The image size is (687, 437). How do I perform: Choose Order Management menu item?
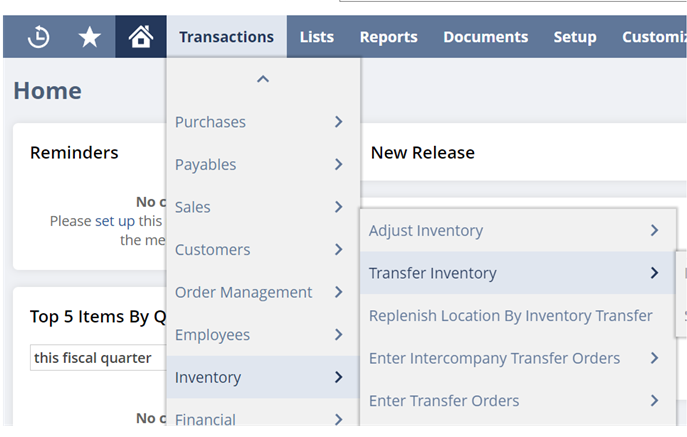point(243,292)
